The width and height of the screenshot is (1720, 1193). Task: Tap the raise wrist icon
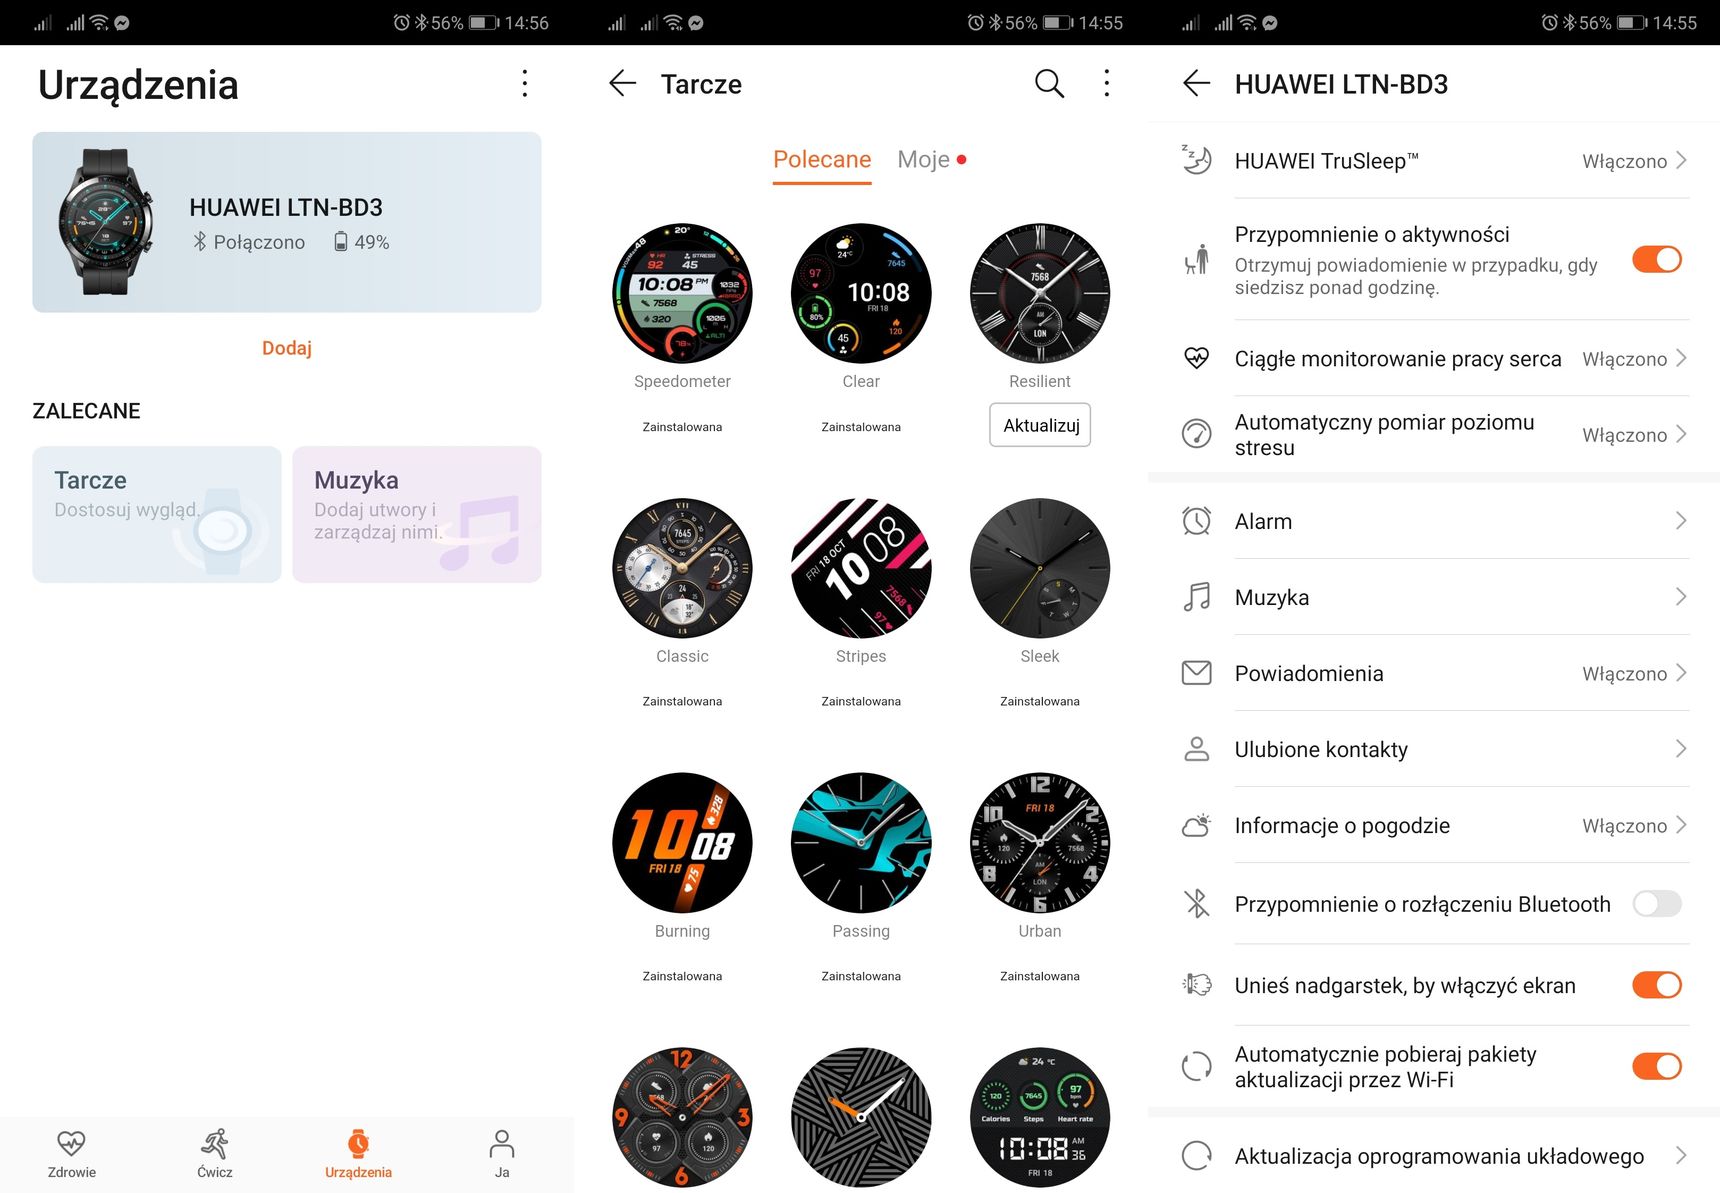pos(1196,985)
